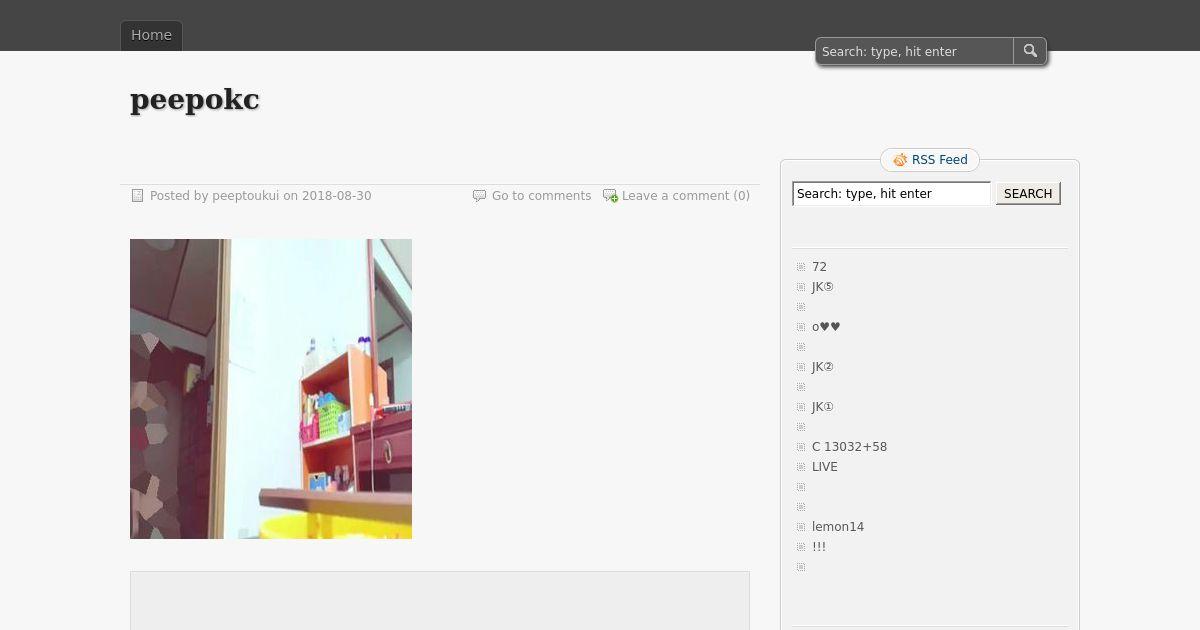
Task: Open sidebar entry JK②
Action: [x=822, y=367]
